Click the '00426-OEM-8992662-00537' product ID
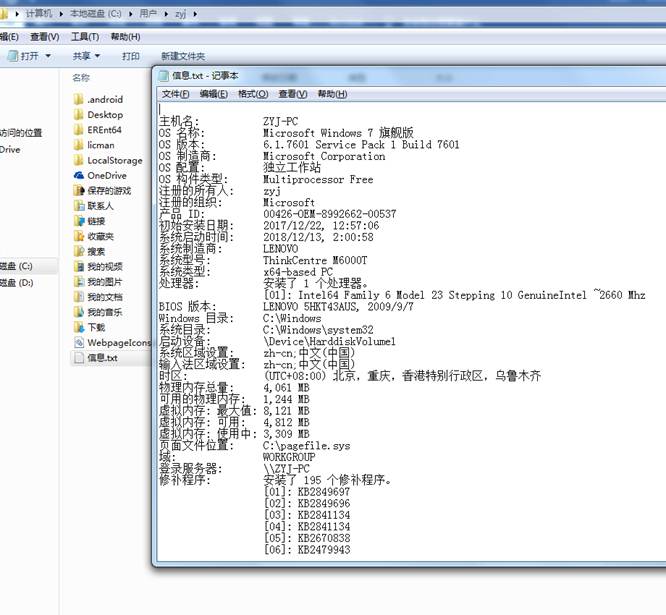This screenshot has height=615, width=666. (330, 214)
